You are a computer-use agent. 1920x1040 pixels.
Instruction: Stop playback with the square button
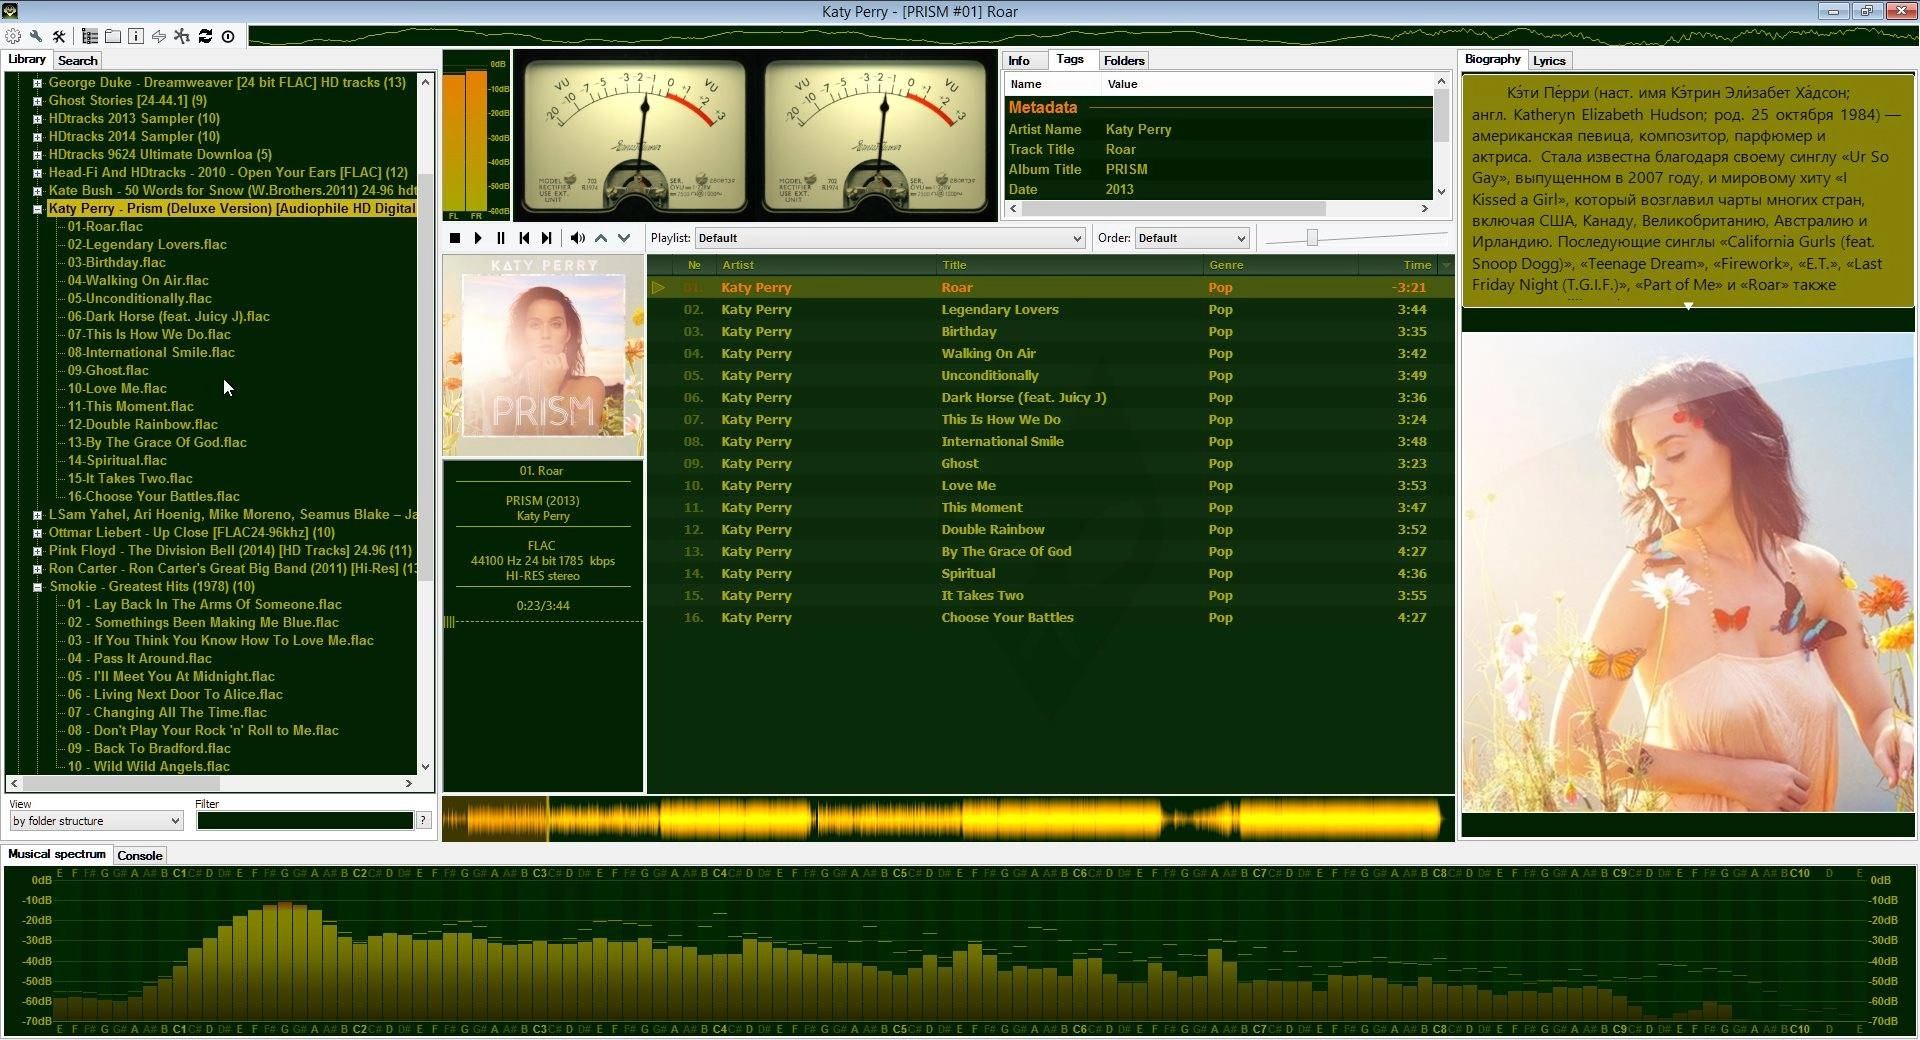click(455, 238)
